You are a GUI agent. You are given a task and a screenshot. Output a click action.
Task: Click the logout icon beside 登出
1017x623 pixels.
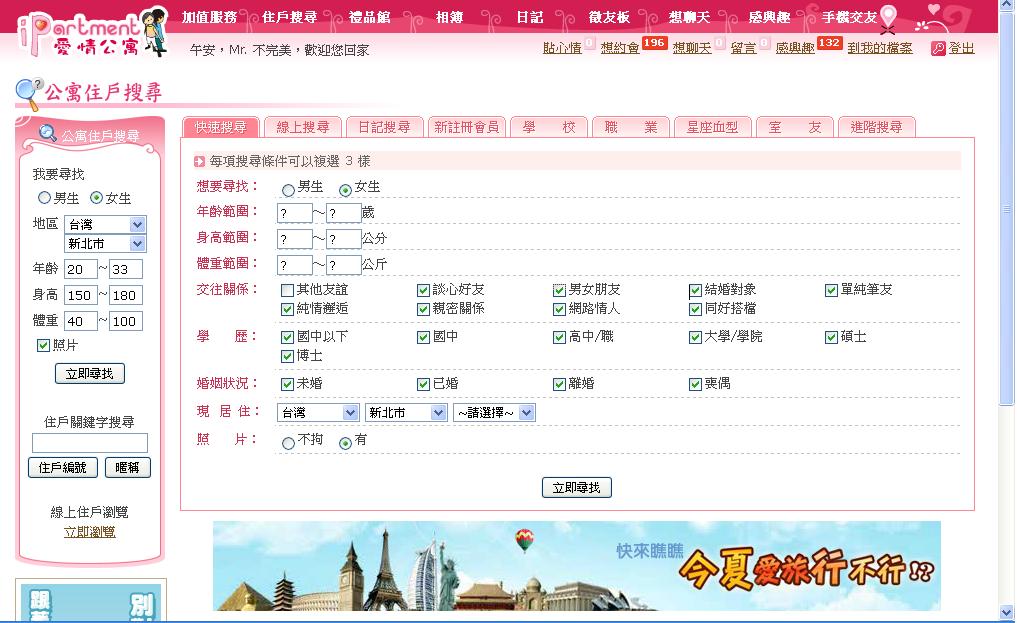coord(937,48)
